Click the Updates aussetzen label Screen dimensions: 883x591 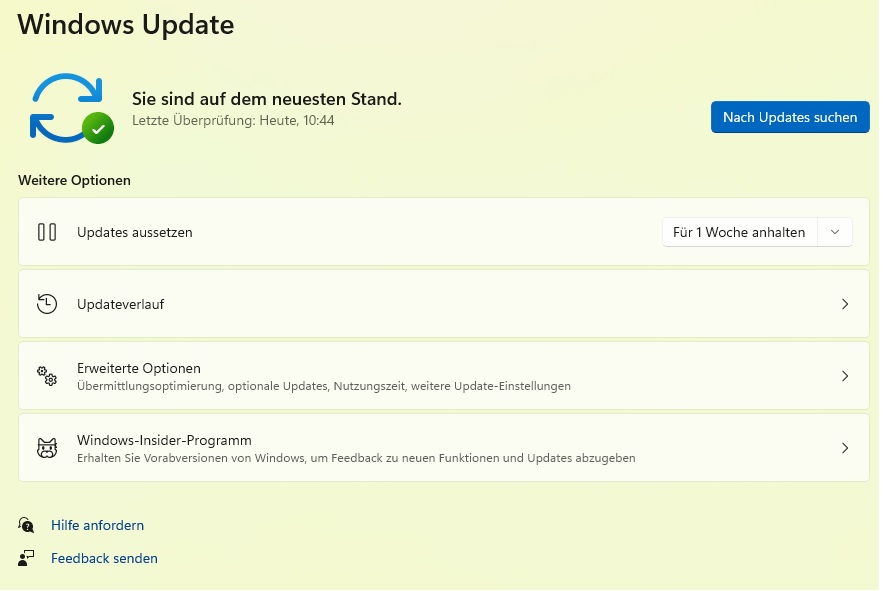point(135,232)
